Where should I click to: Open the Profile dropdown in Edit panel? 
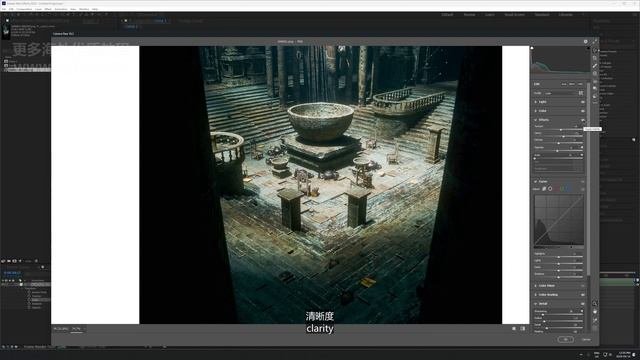tap(560, 93)
